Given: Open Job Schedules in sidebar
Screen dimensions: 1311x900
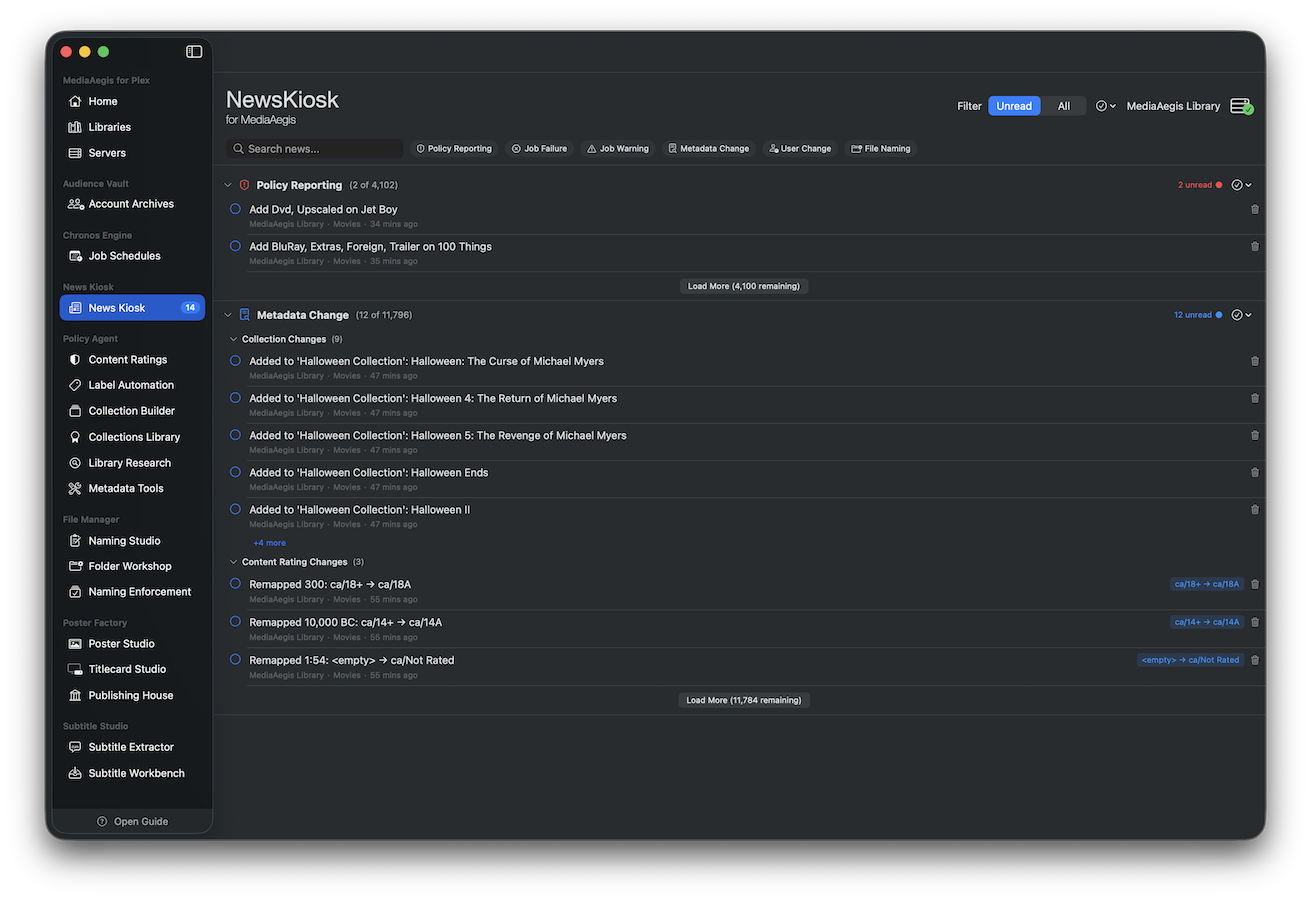Looking at the screenshot, I should point(132,256).
